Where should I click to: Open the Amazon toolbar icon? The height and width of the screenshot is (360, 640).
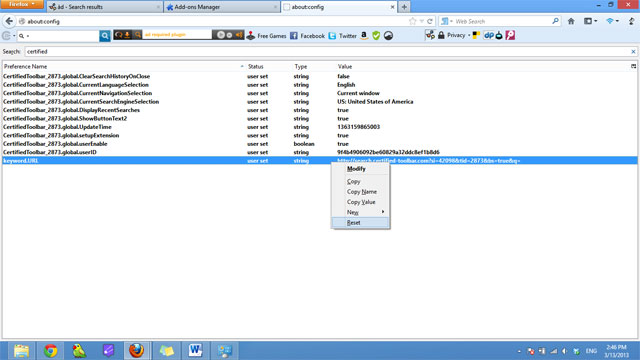tap(364, 36)
